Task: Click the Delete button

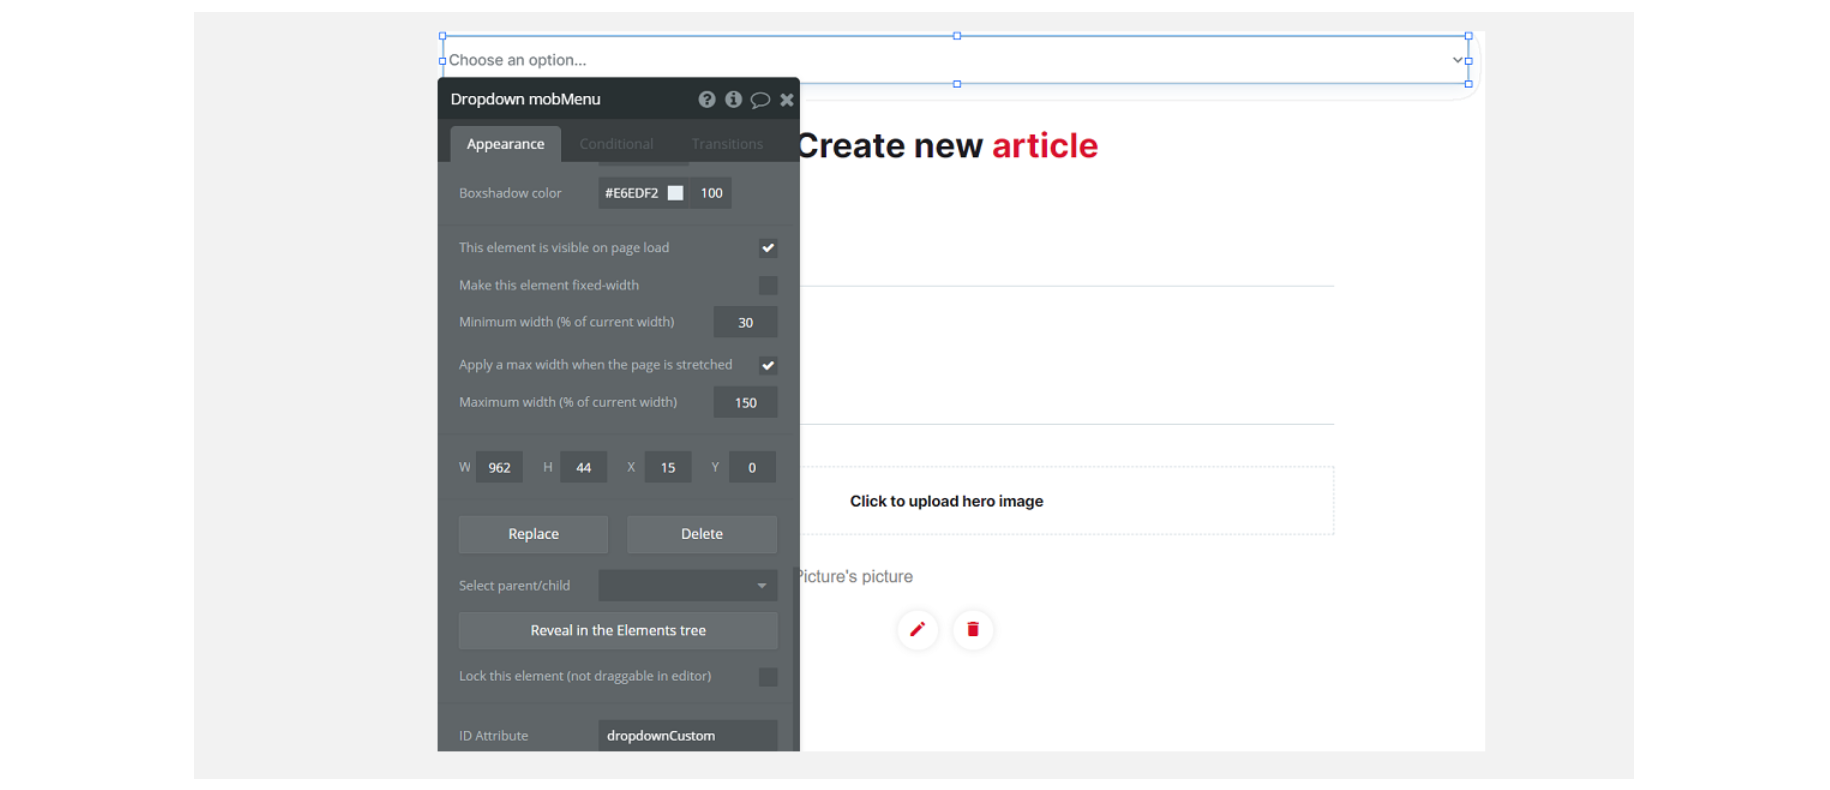Action: click(x=702, y=534)
